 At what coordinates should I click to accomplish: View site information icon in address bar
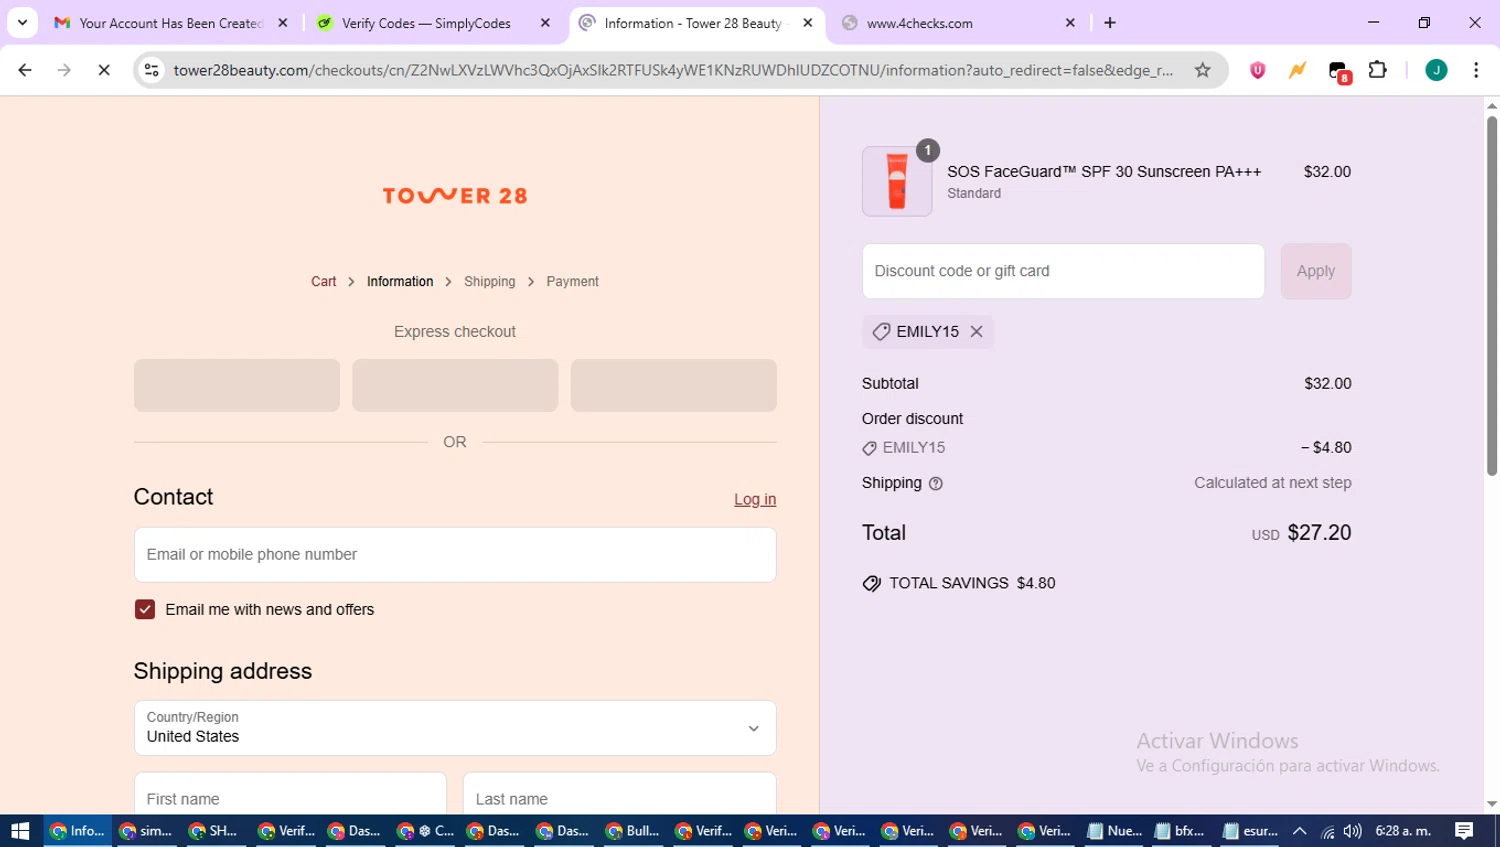click(152, 70)
